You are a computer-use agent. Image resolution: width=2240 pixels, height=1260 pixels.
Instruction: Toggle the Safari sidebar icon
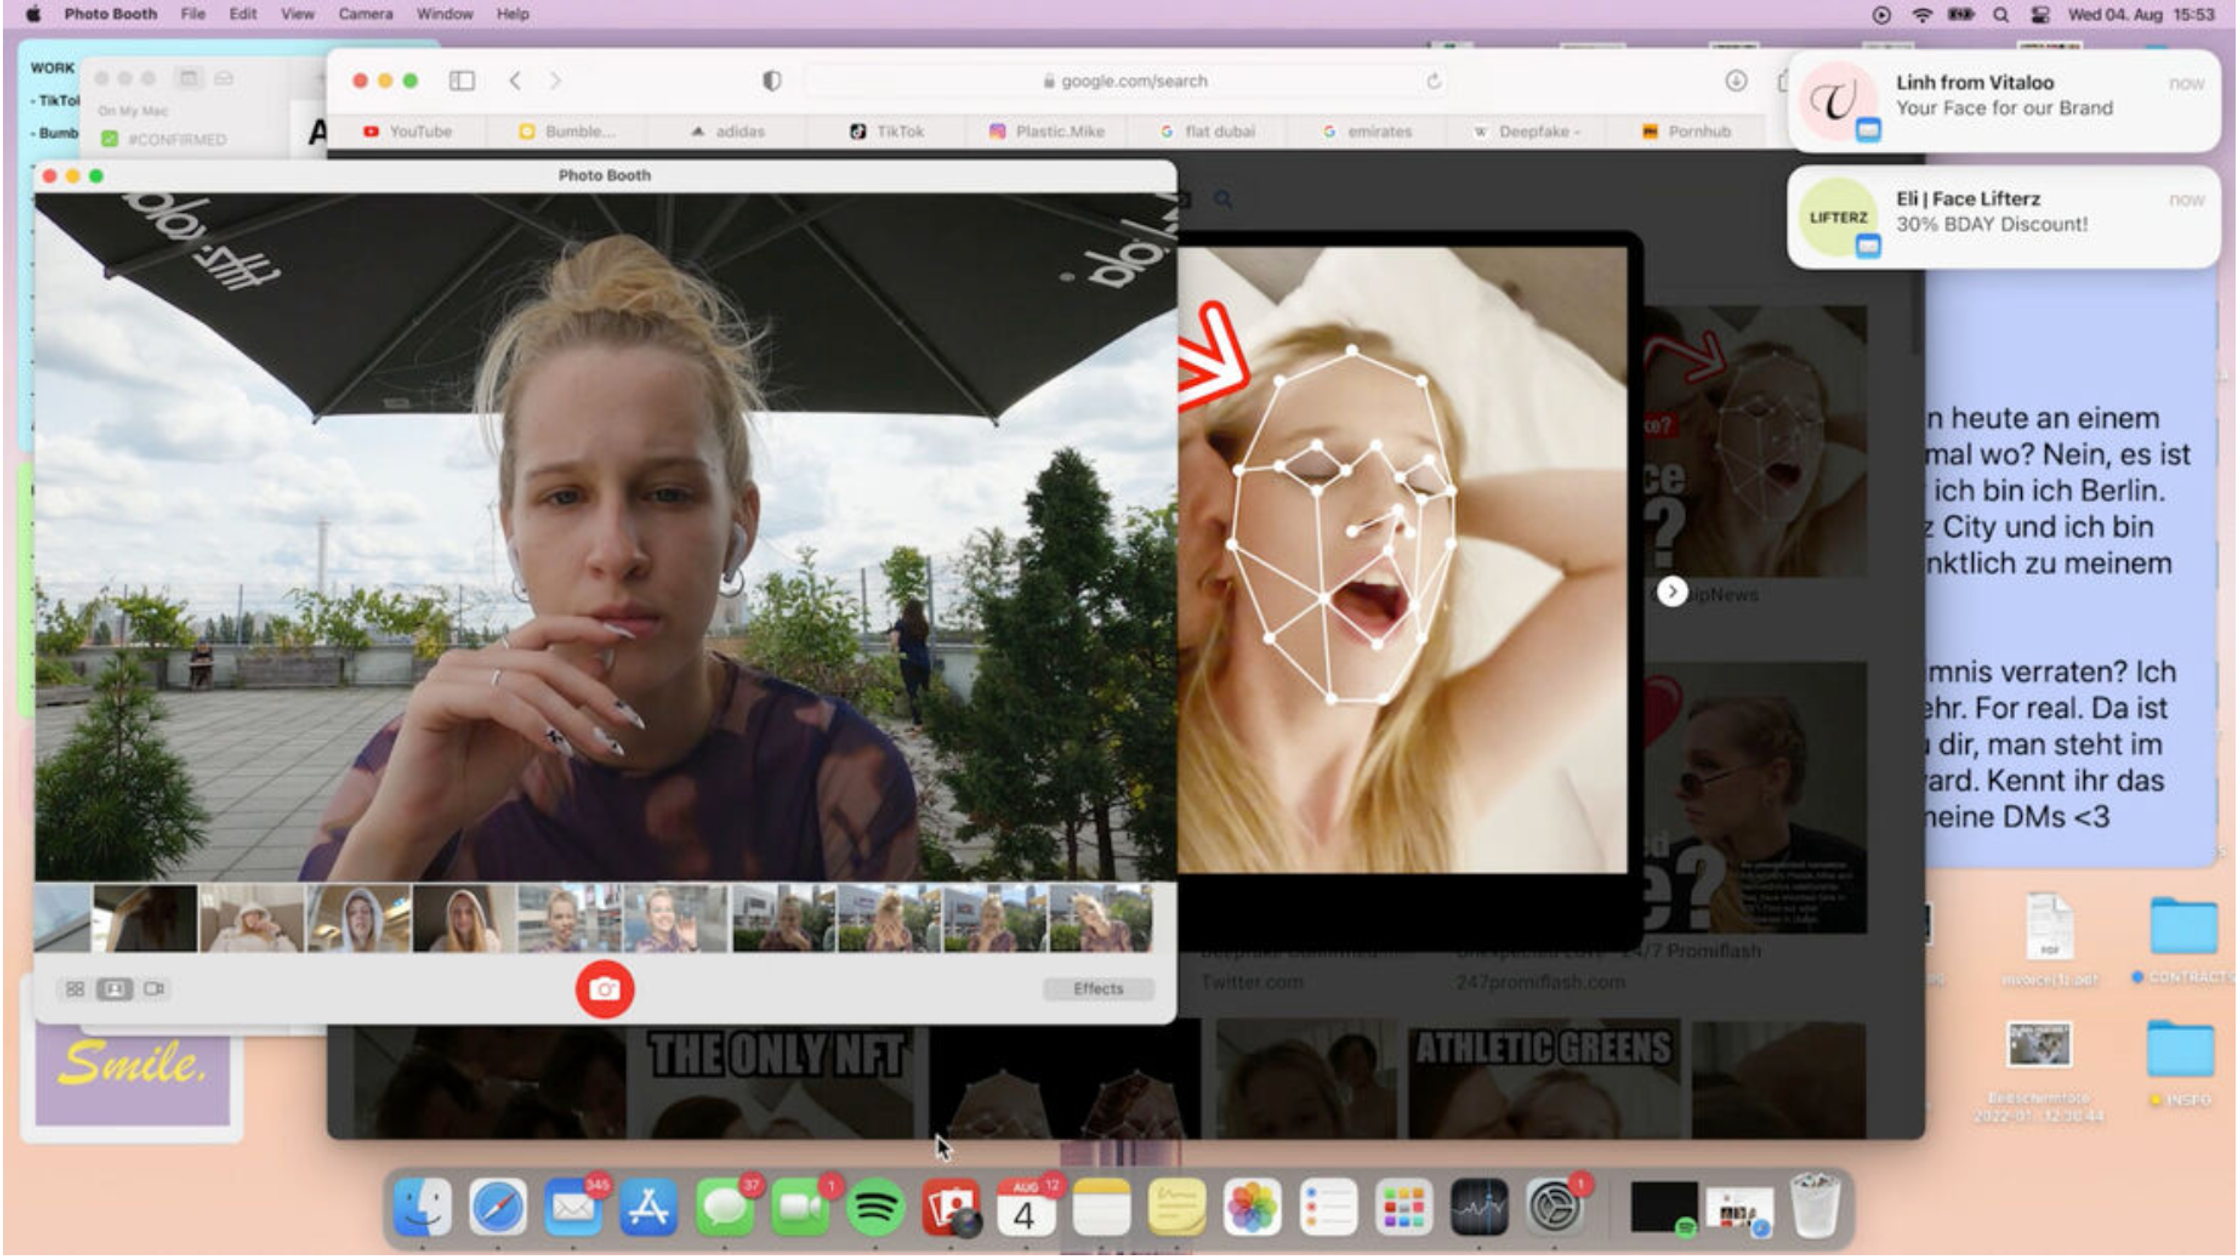(x=462, y=81)
